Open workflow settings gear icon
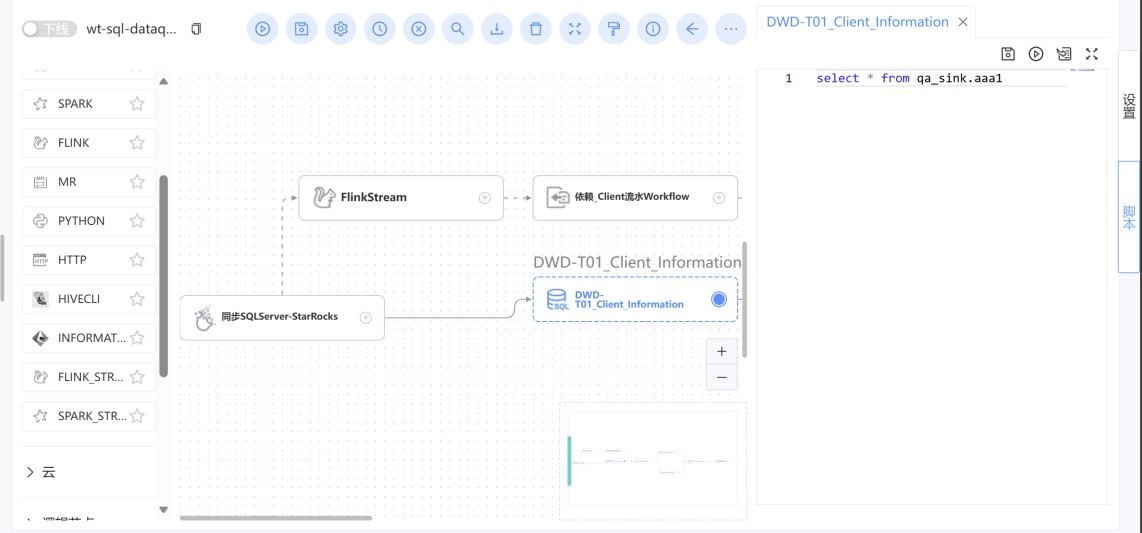 [x=341, y=29]
